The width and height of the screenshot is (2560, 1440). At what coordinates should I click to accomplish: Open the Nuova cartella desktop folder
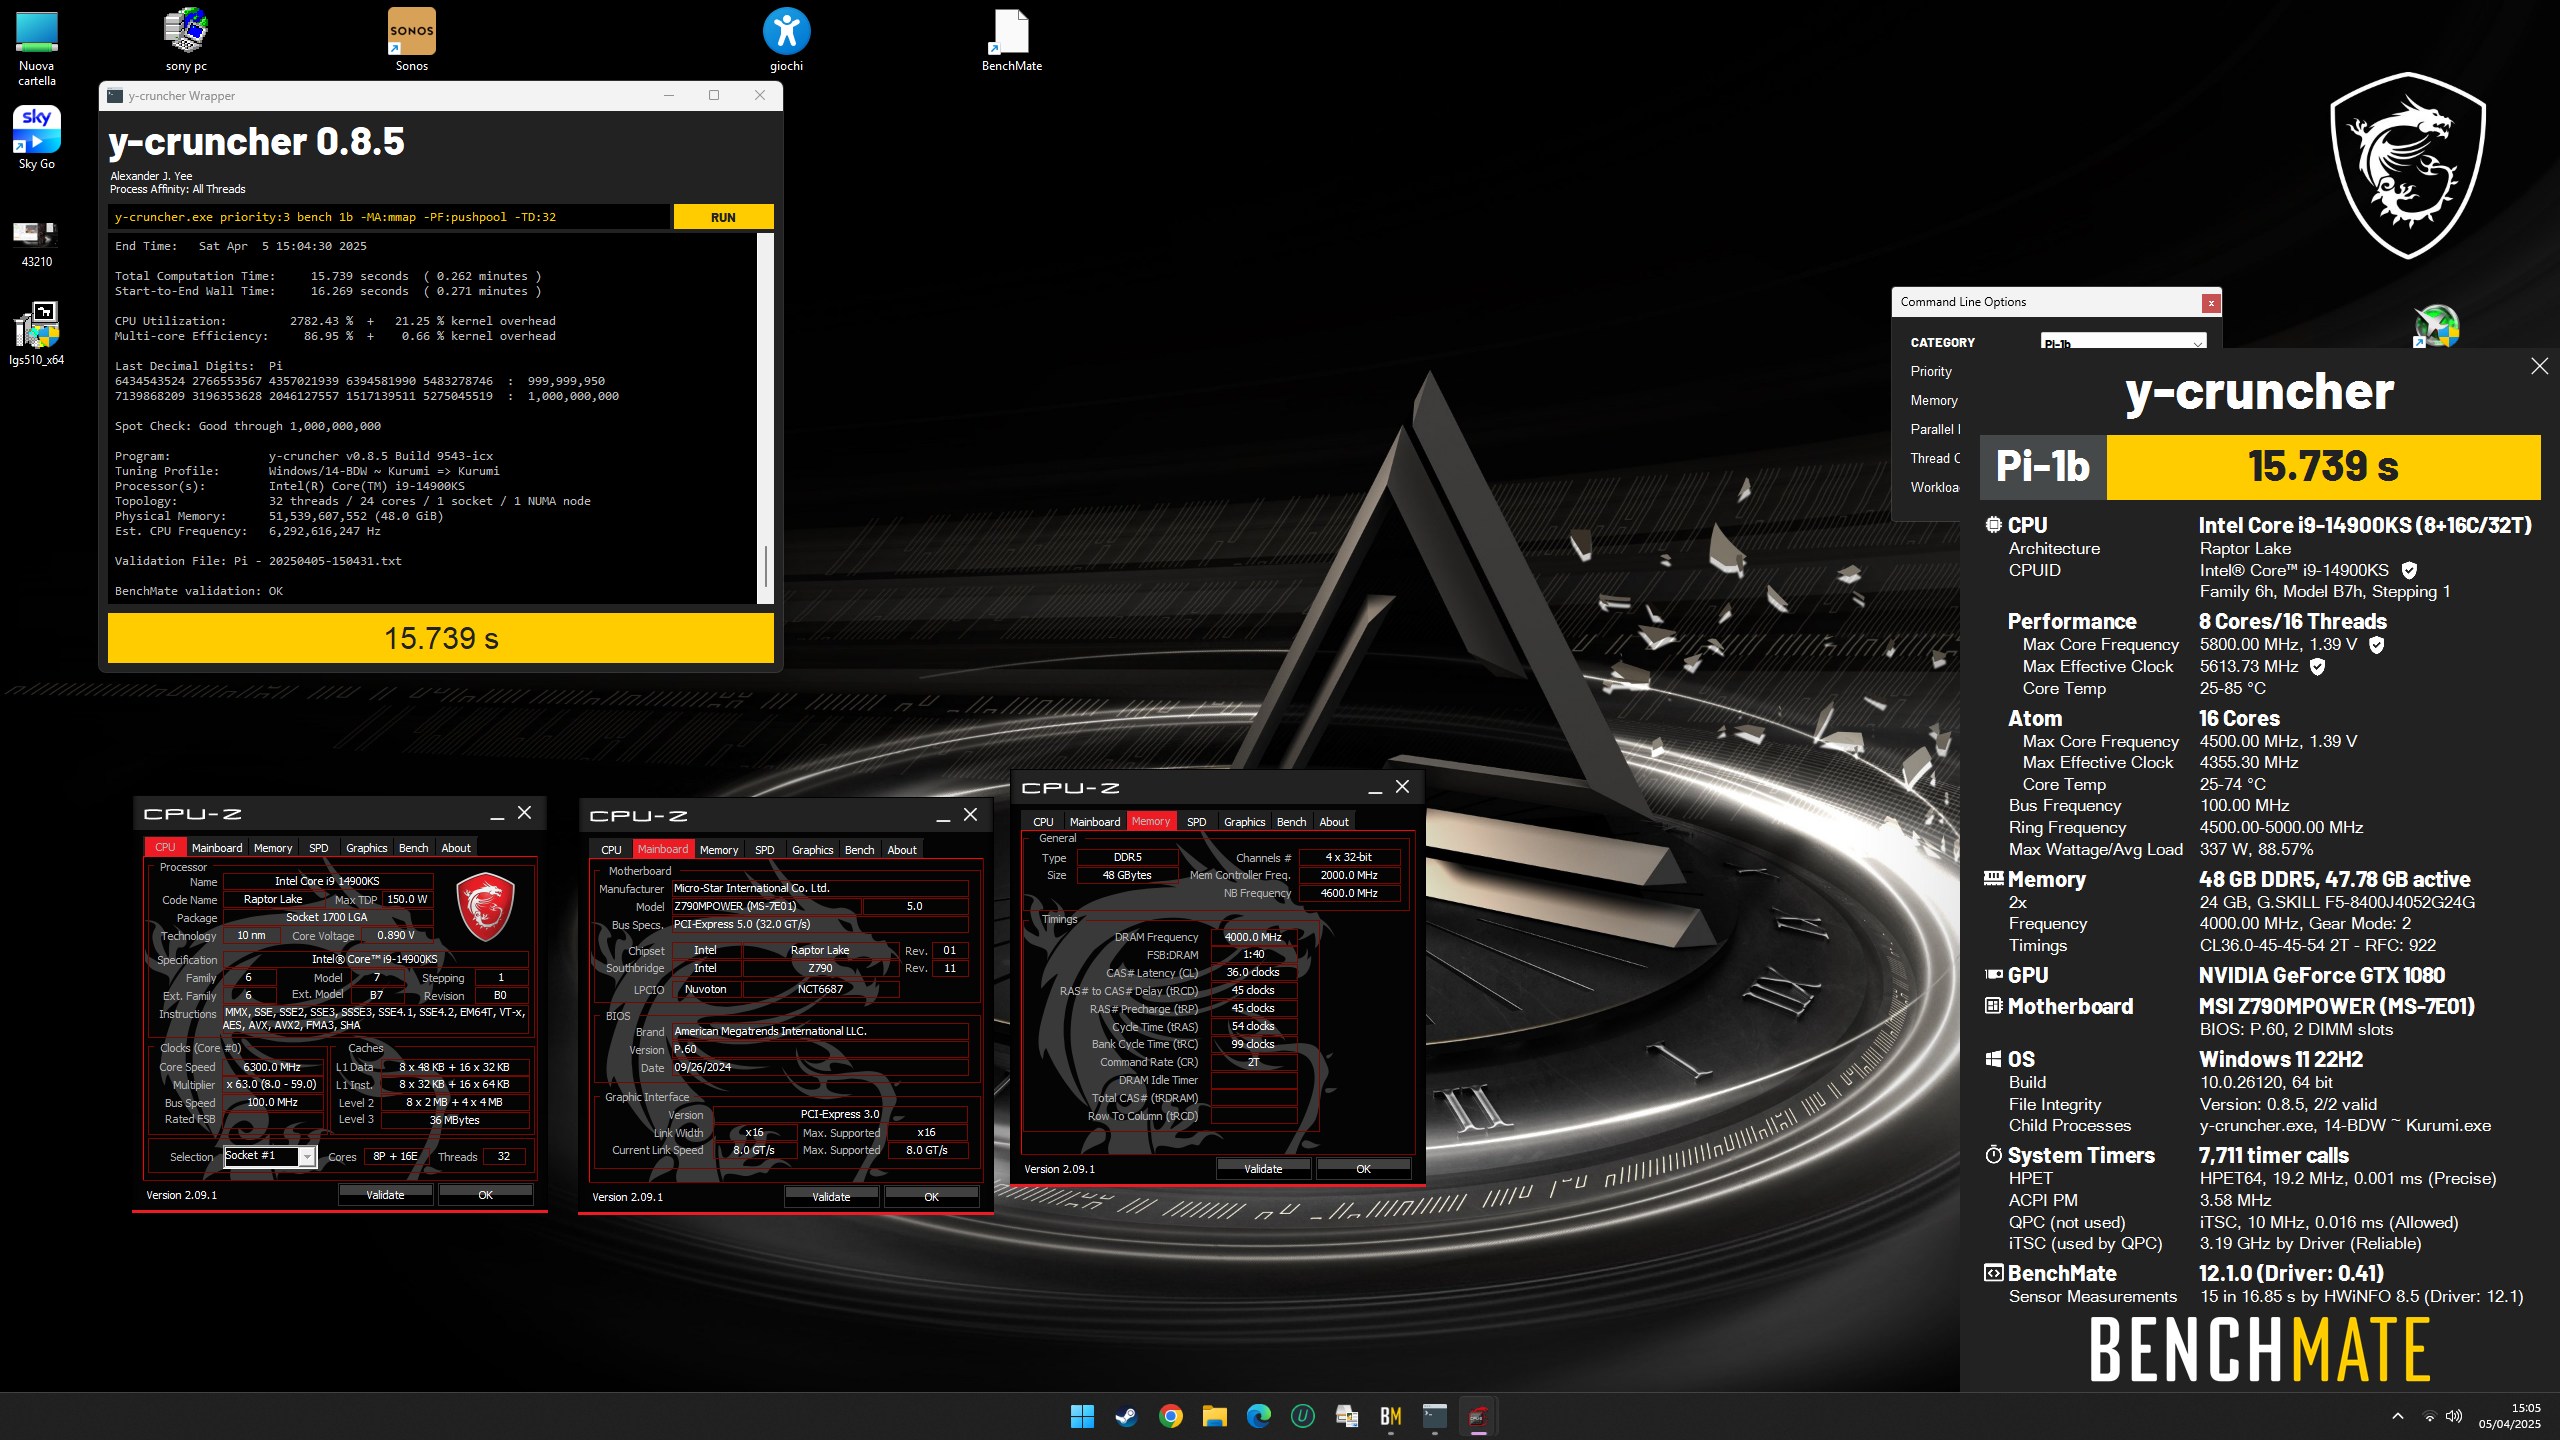click(x=37, y=47)
